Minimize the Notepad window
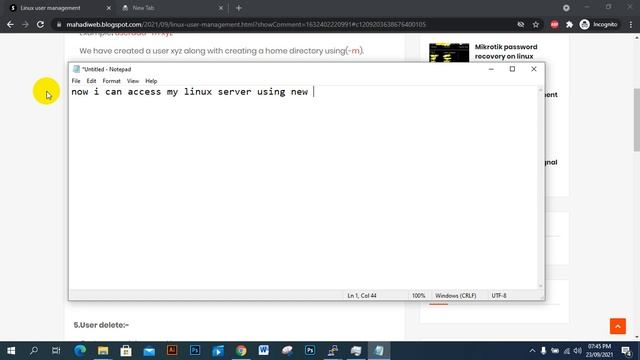The width and height of the screenshot is (640, 360). (x=491, y=69)
